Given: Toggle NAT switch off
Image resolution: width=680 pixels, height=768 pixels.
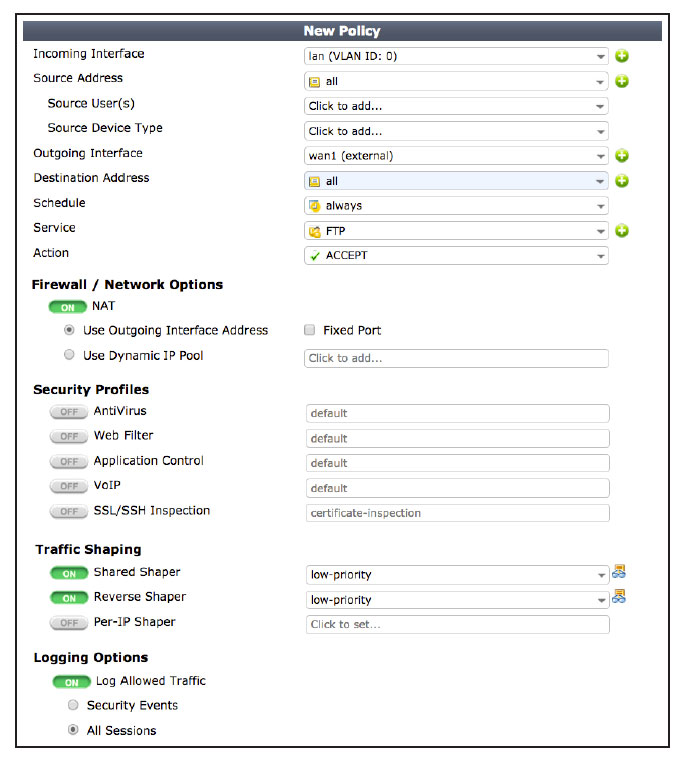Looking at the screenshot, I should pos(68,307).
